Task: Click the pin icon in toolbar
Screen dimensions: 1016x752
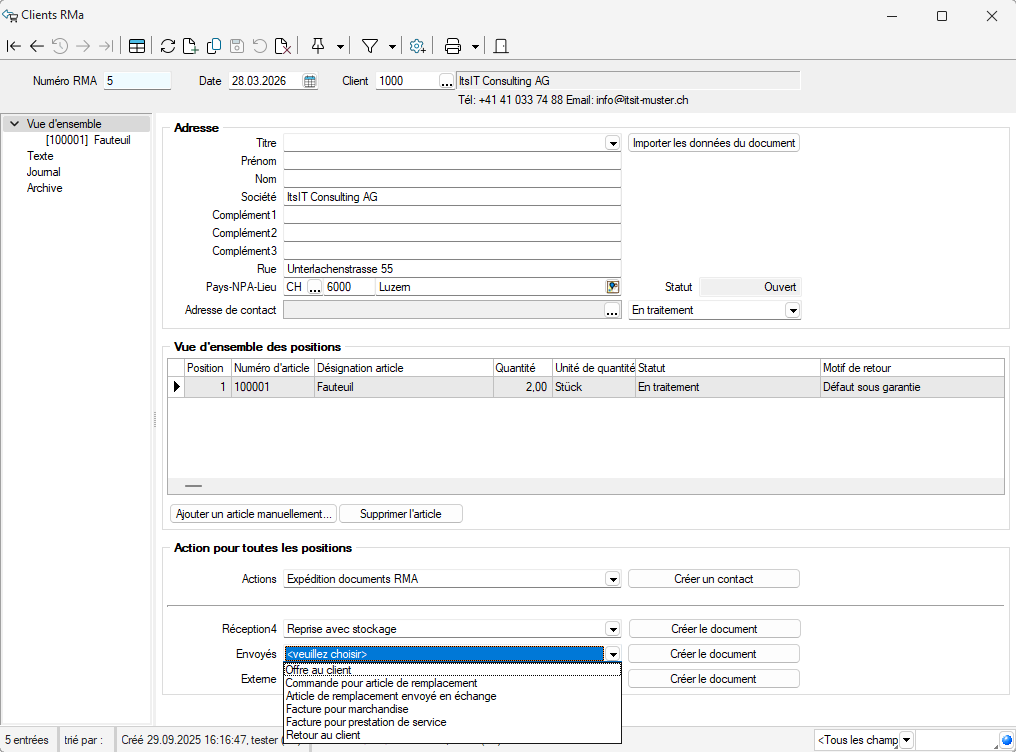Action: [x=318, y=46]
